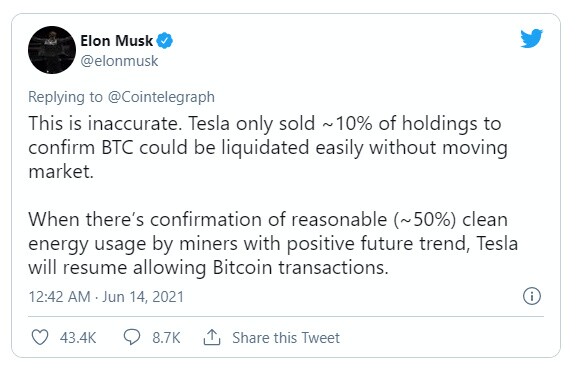Click the 'confirm BTC could be liquidated' line
The height and width of the screenshot is (371, 578).
[x=268, y=148]
